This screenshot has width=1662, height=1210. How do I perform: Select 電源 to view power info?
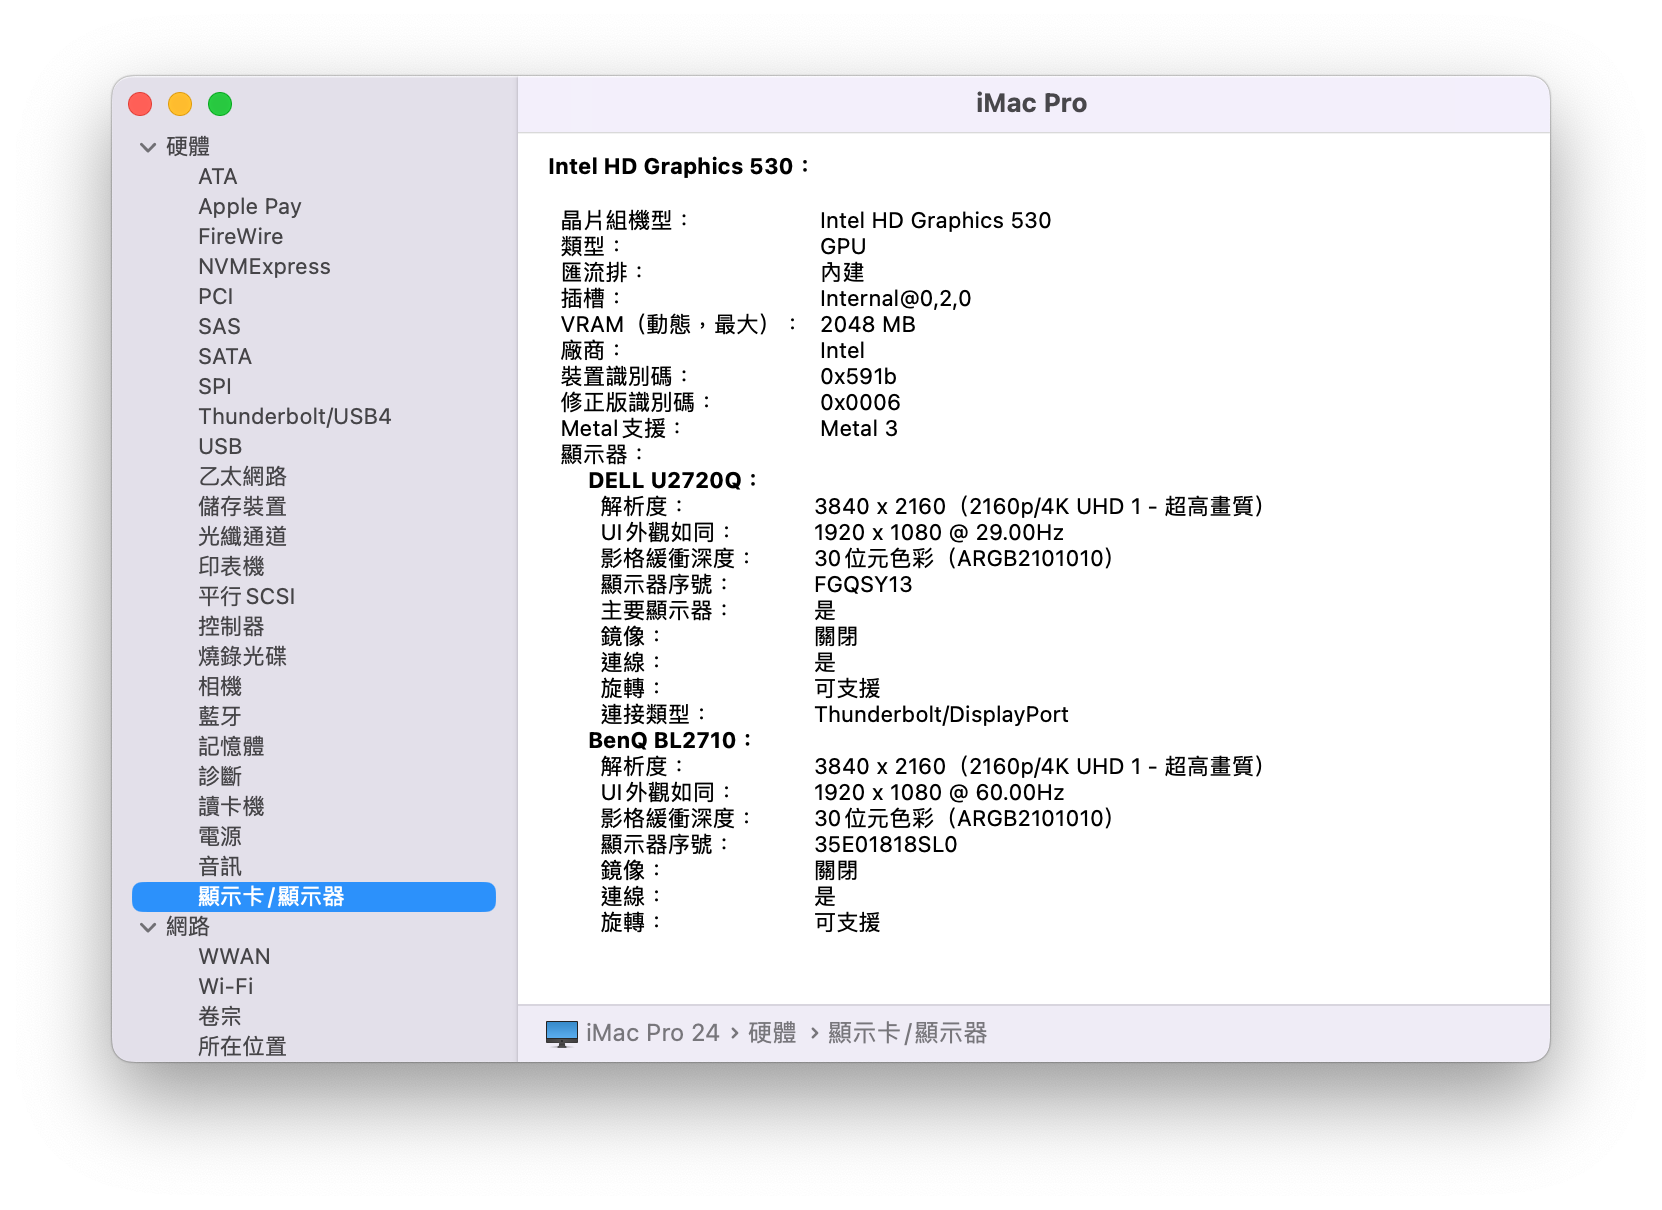pyautogui.click(x=221, y=836)
